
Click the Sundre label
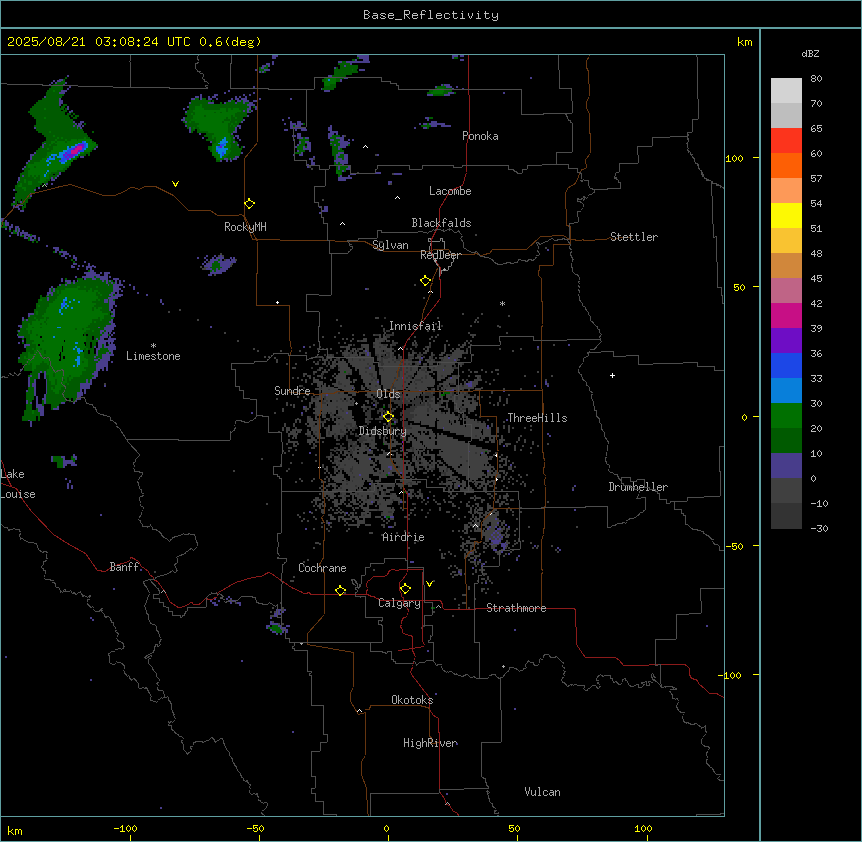[292, 391]
